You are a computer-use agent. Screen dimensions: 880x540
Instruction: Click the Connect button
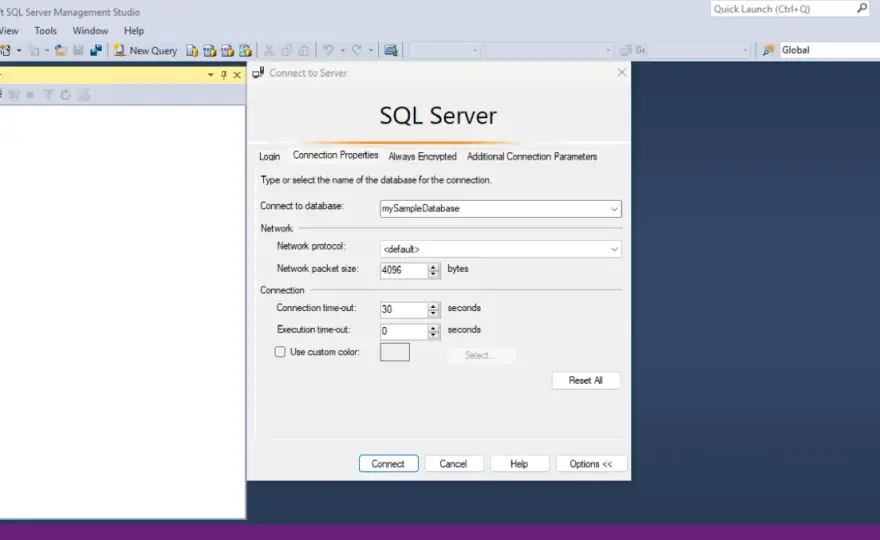click(388, 464)
